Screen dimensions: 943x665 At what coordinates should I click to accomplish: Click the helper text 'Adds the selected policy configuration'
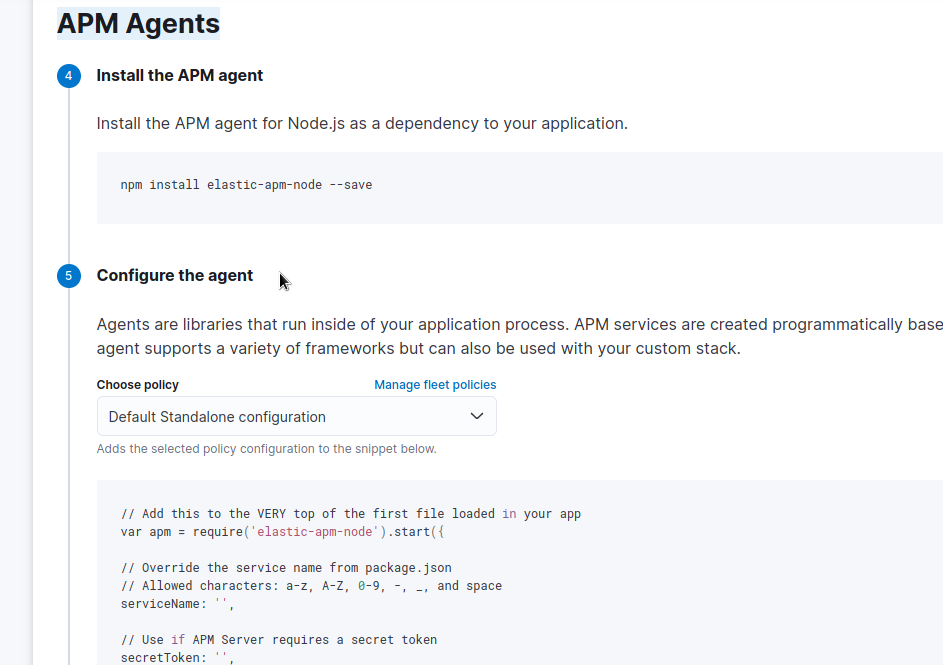click(x=266, y=449)
